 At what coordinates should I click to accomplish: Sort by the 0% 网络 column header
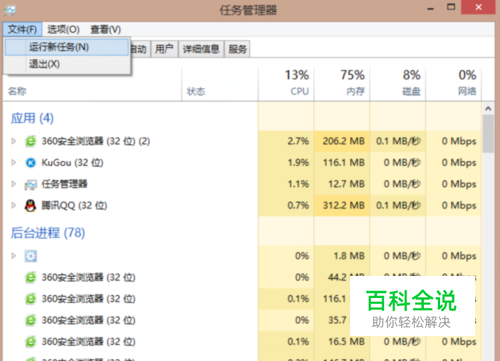tap(453, 84)
